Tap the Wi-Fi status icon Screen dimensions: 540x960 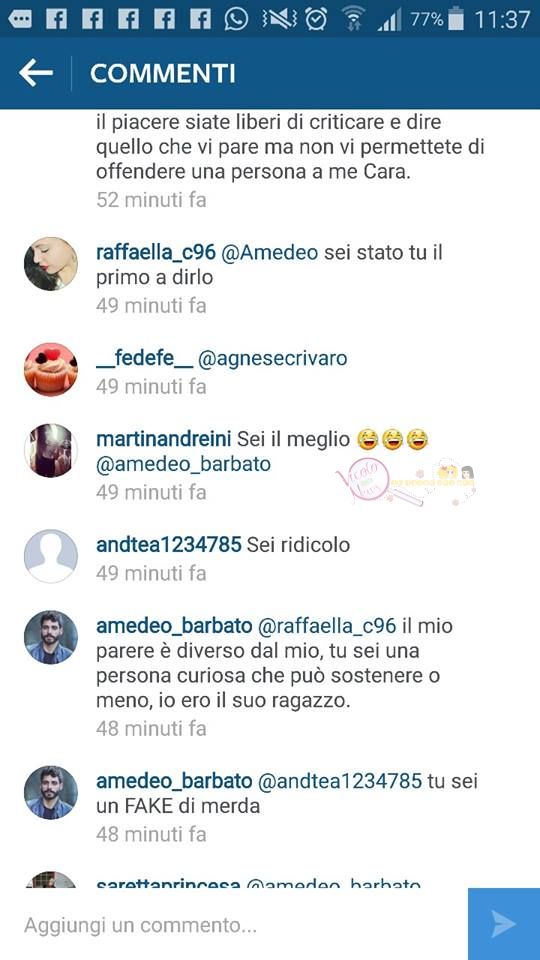coord(353,20)
